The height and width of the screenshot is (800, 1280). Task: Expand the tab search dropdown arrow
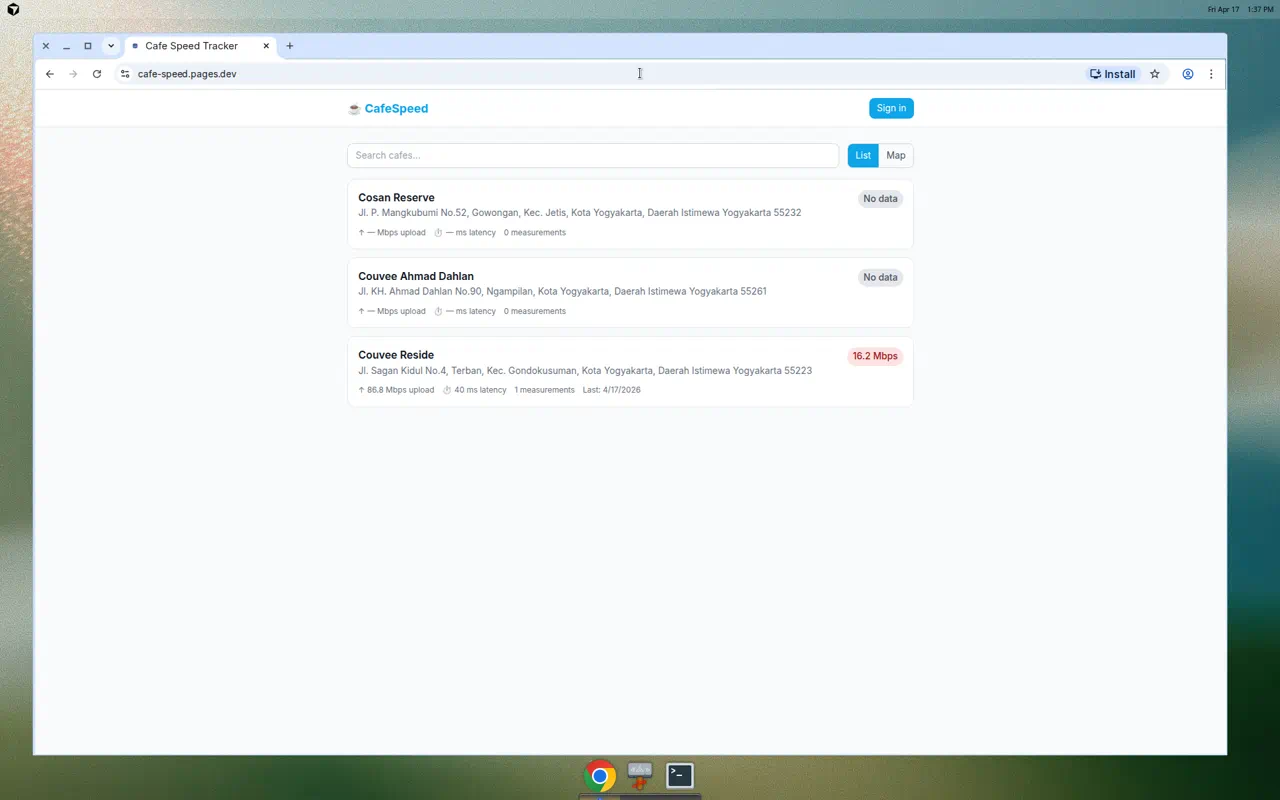click(111, 46)
